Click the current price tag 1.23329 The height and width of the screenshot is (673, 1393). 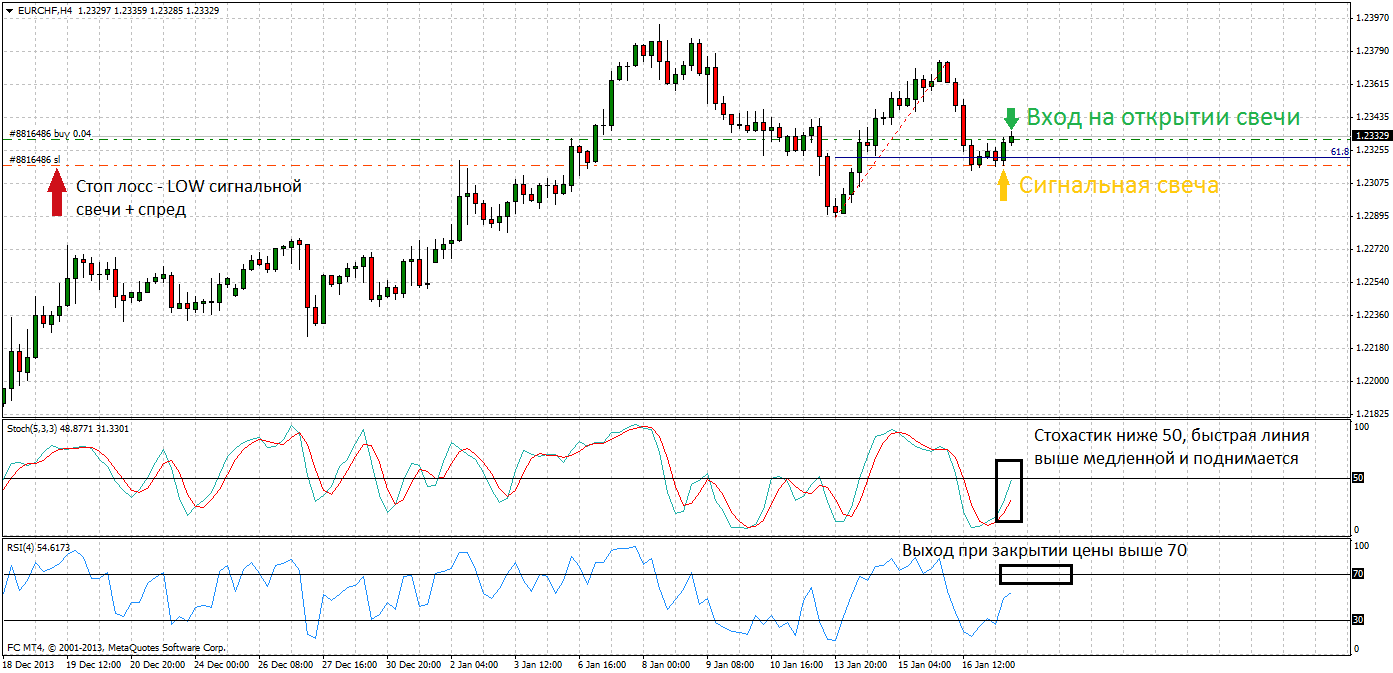1370,135
